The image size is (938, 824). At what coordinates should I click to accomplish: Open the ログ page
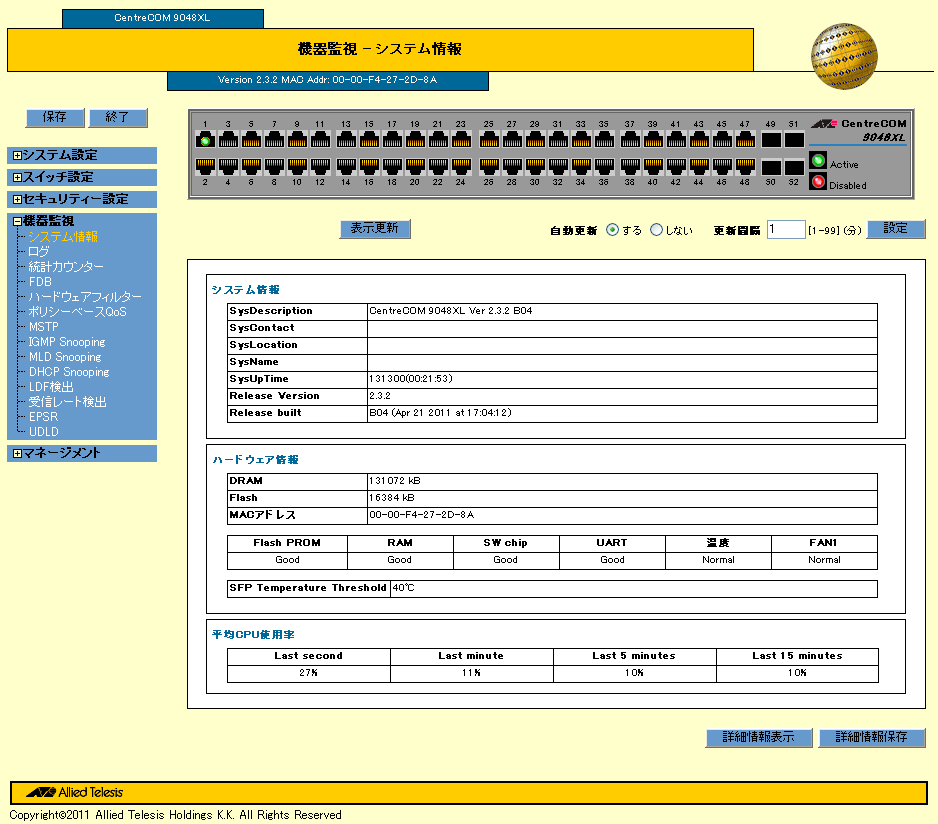pos(39,252)
